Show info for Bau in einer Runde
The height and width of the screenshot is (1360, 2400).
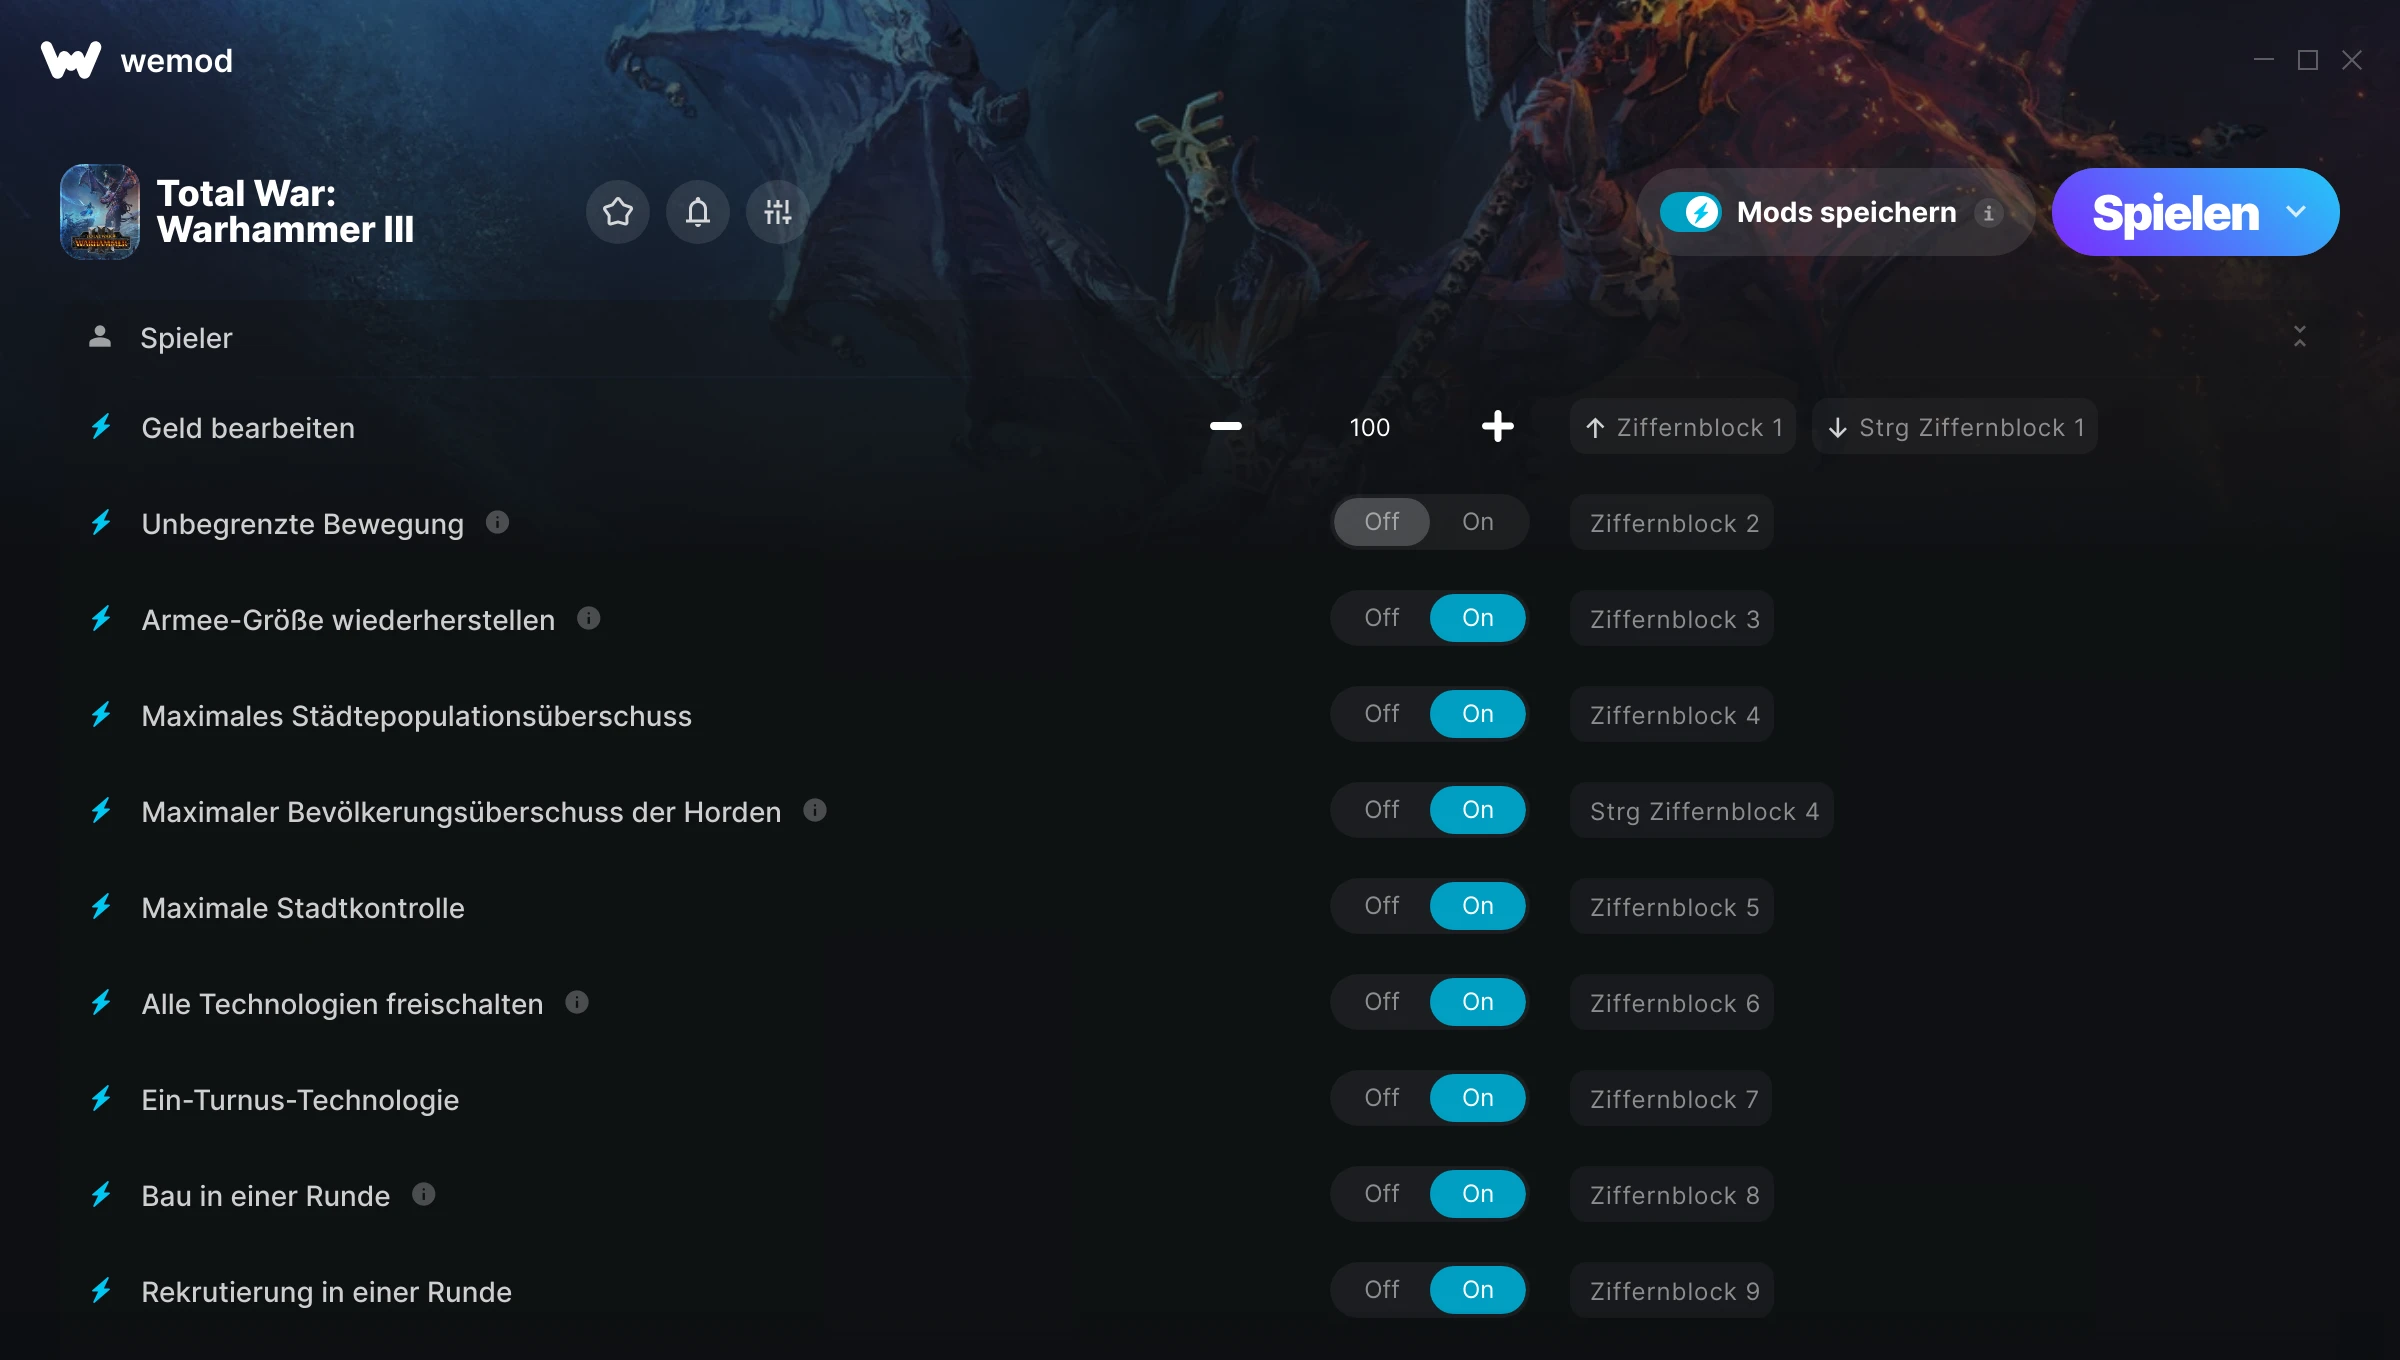pos(424,1194)
